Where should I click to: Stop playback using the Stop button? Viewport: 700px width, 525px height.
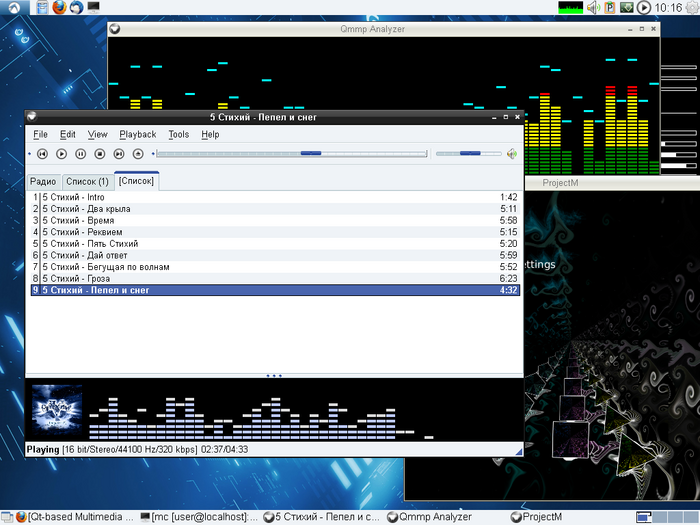tap(99, 154)
